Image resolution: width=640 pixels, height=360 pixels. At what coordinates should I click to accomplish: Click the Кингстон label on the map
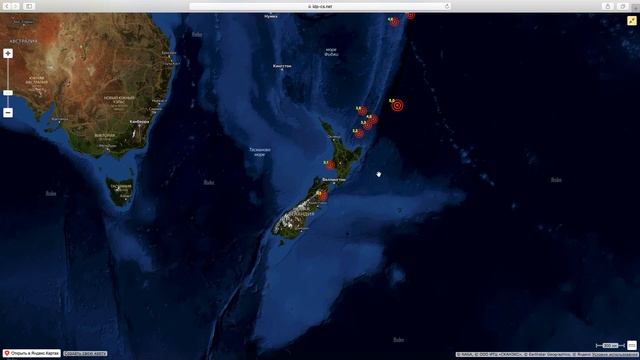click(282, 66)
